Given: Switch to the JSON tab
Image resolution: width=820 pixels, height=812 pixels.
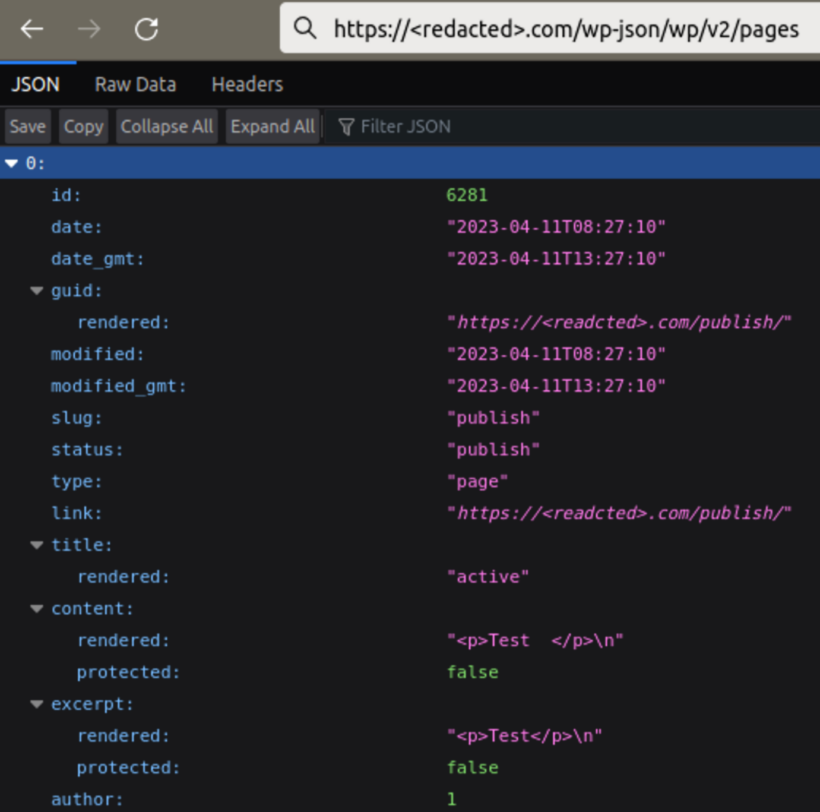Looking at the screenshot, I should 35,84.
